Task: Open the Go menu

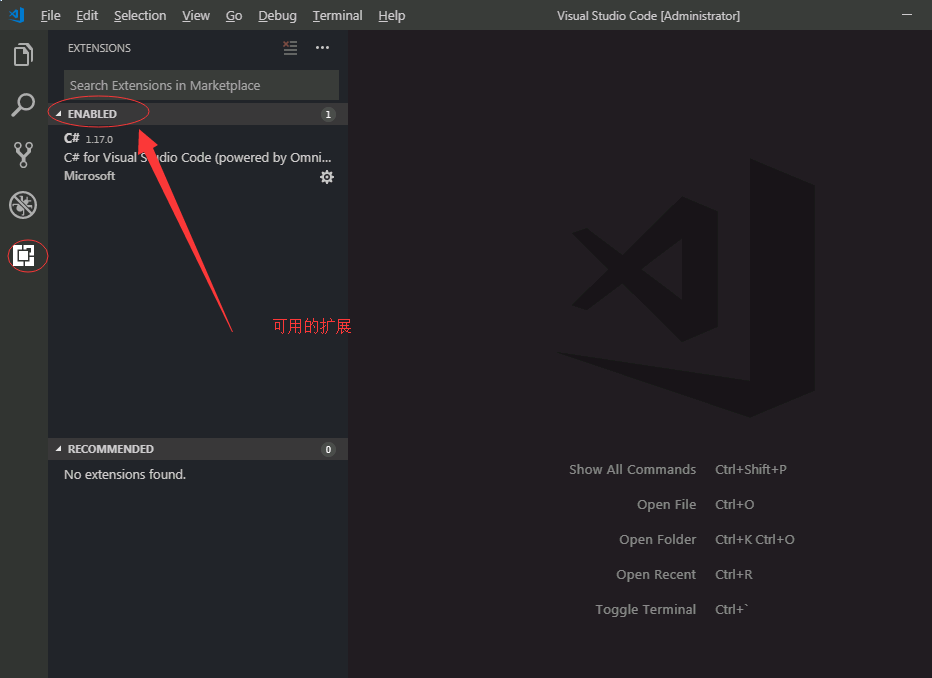Action: [x=234, y=15]
